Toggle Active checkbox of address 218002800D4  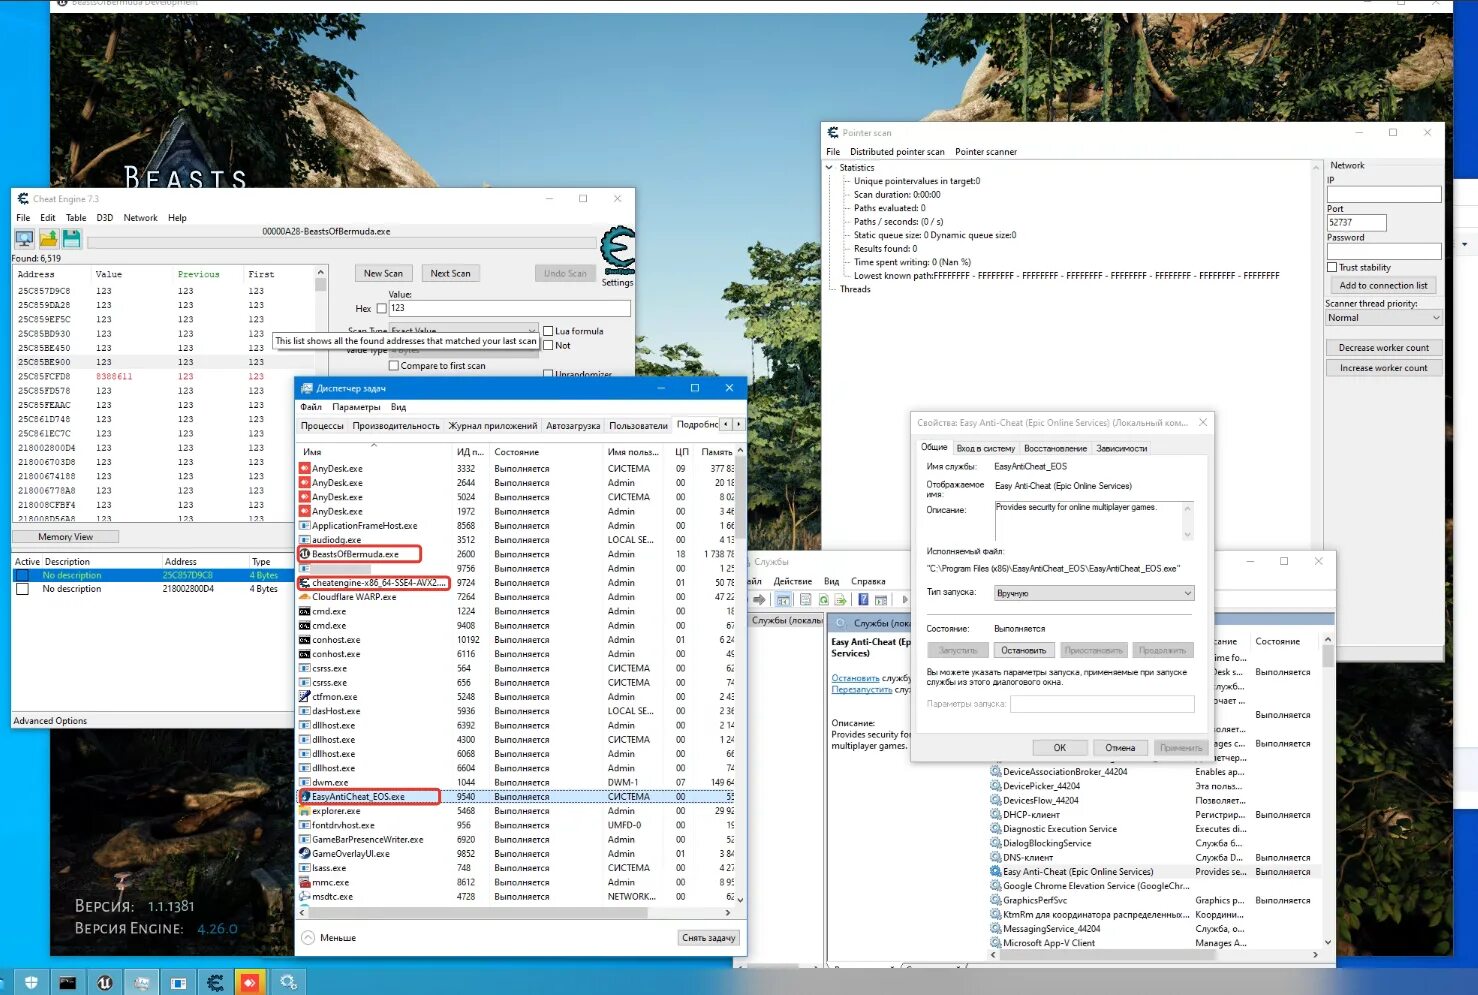tap(22, 589)
